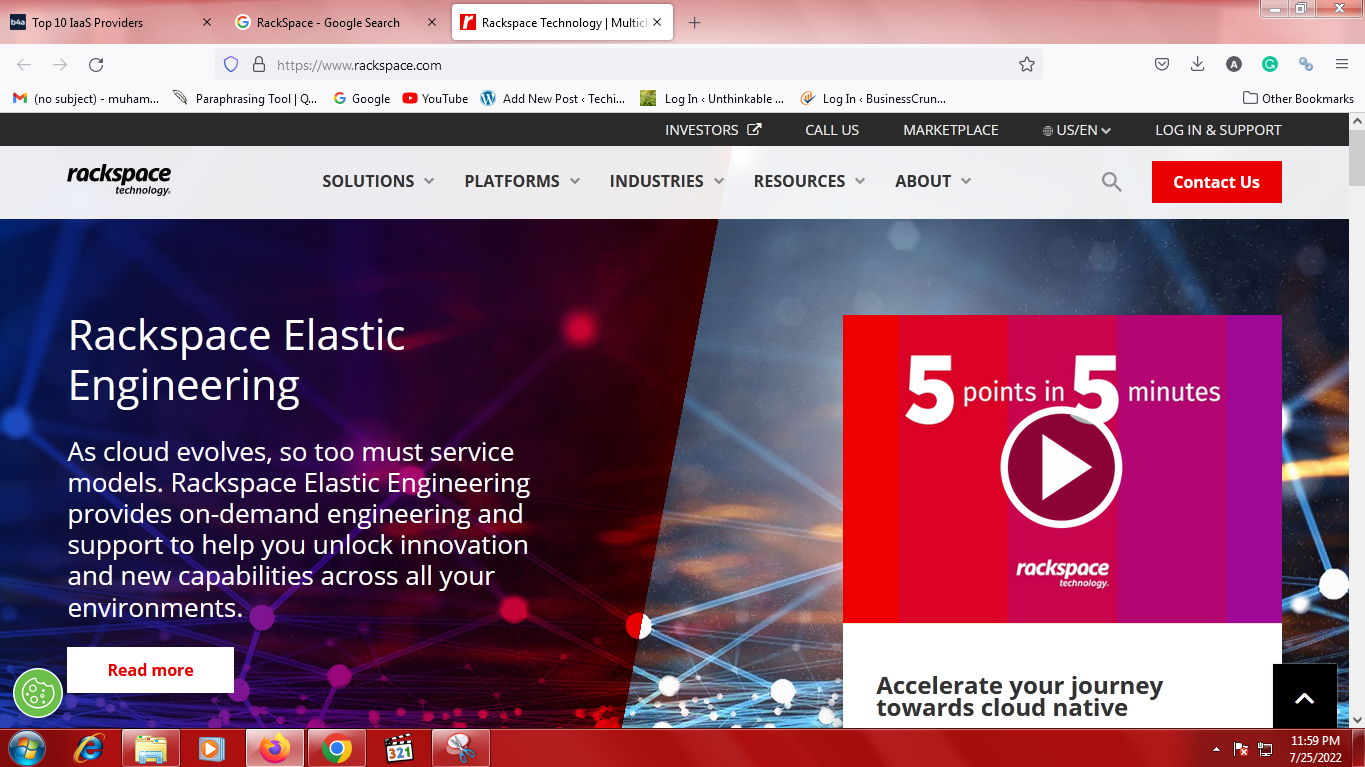Play the 5 points in 5 minutes video
The height and width of the screenshot is (767, 1365).
click(1061, 467)
